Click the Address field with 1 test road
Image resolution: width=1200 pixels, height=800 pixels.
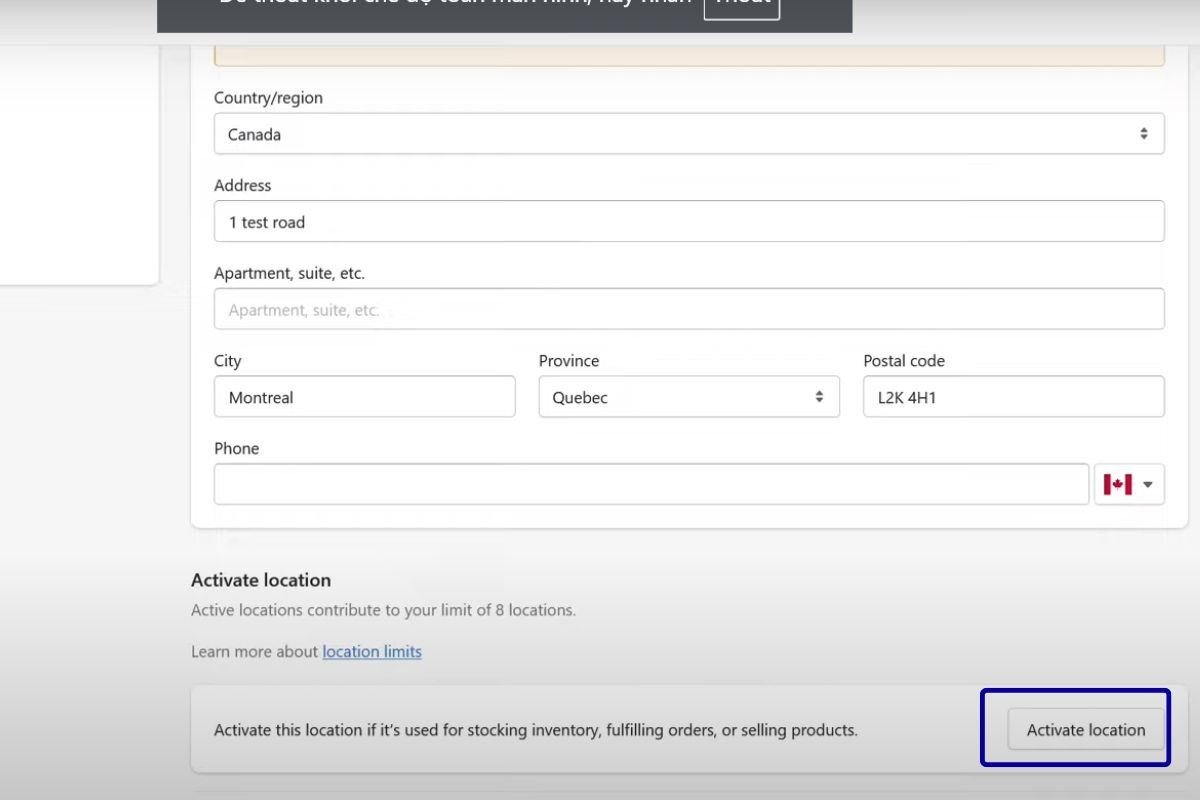coord(689,222)
